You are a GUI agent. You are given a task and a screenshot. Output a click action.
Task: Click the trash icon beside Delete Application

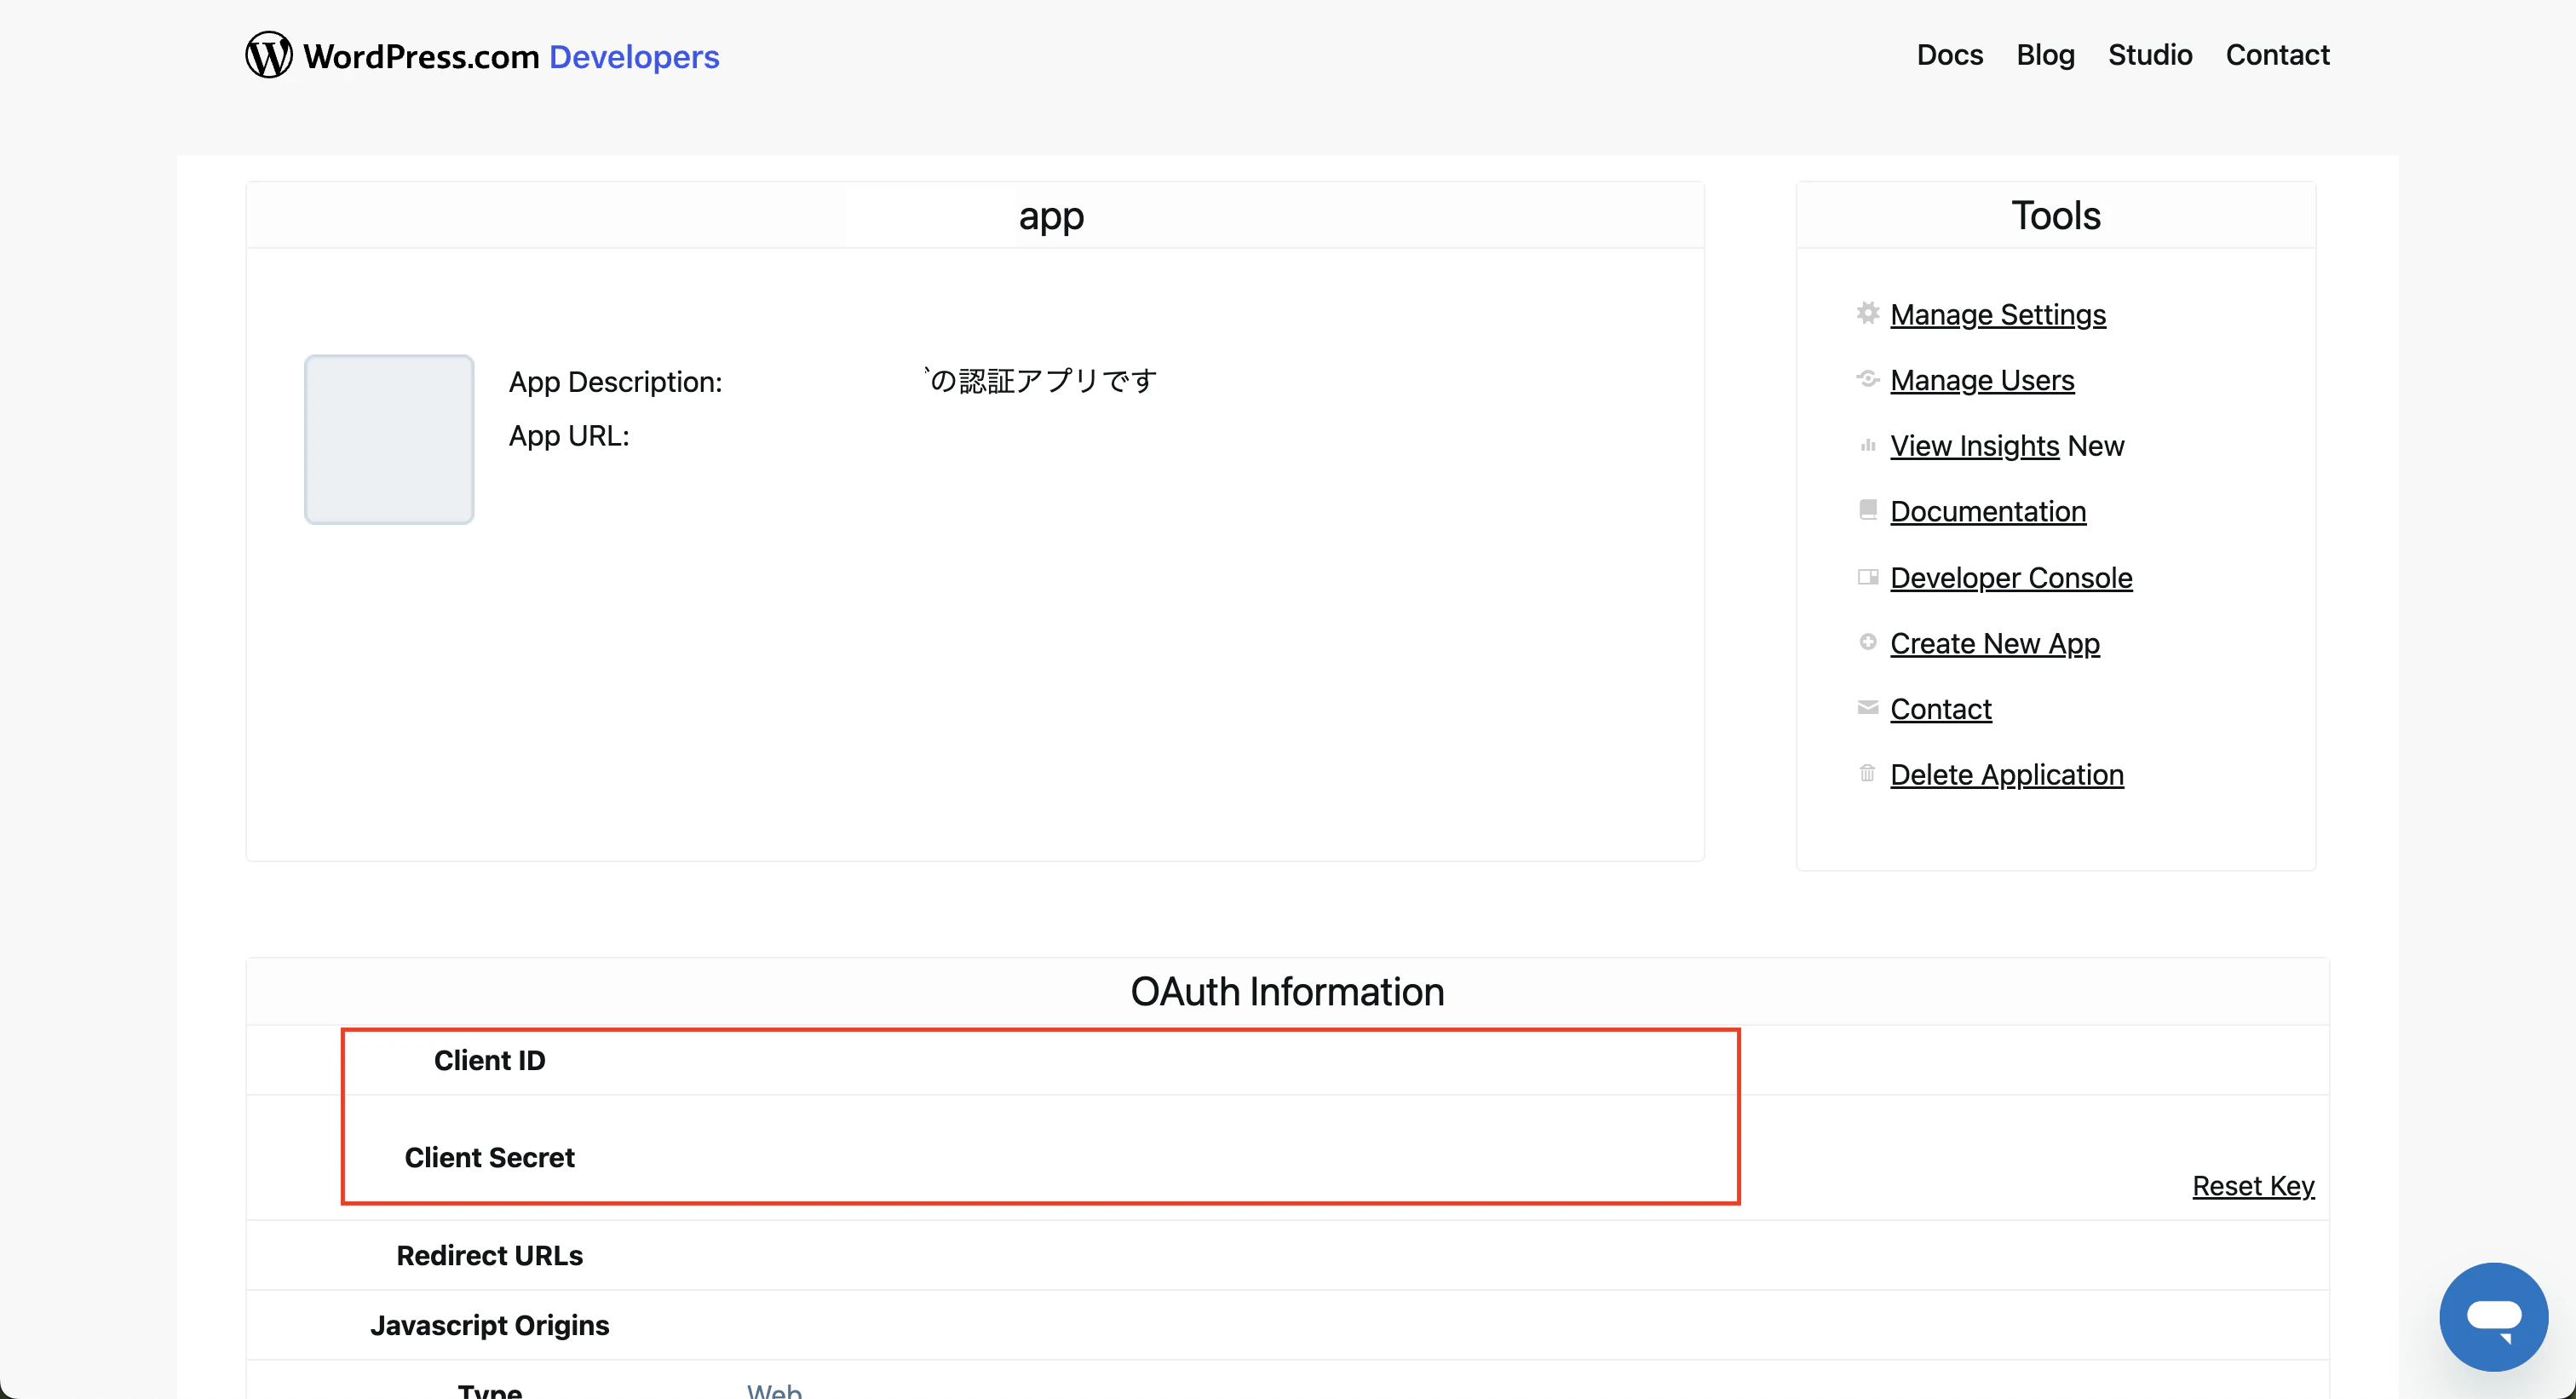click(1867, 773)
